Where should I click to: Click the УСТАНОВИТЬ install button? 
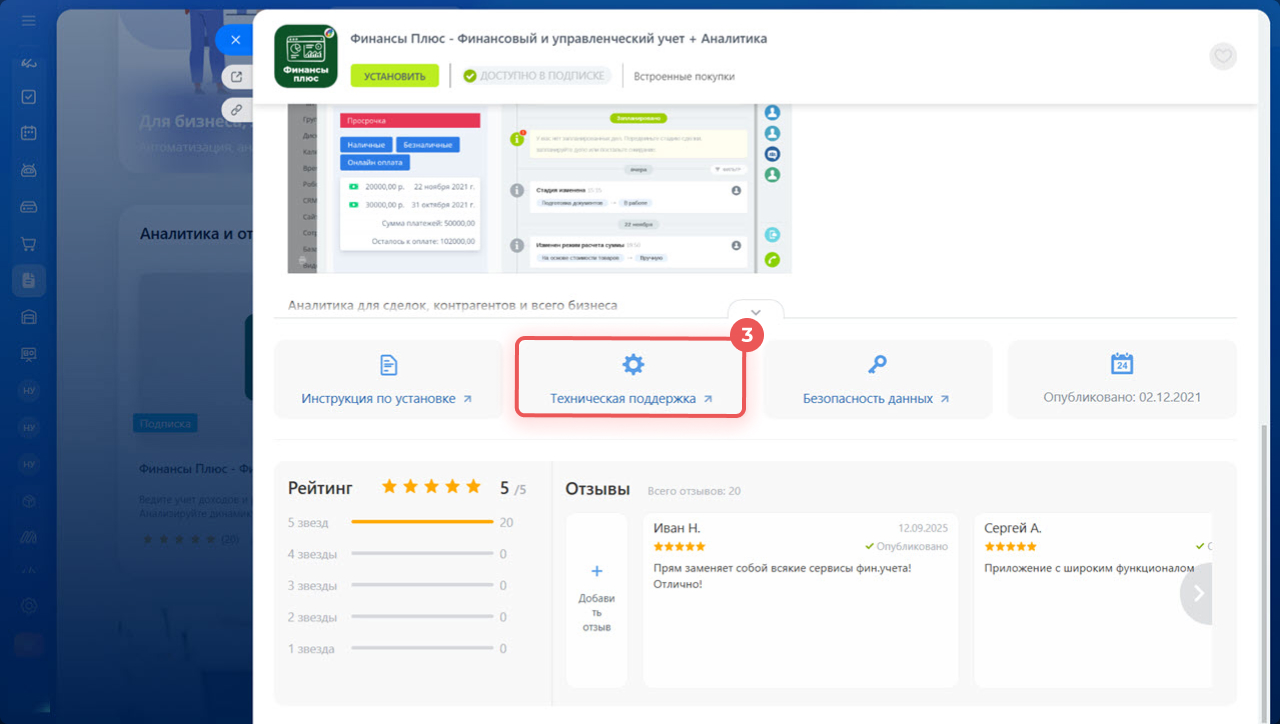pos(395,76)
